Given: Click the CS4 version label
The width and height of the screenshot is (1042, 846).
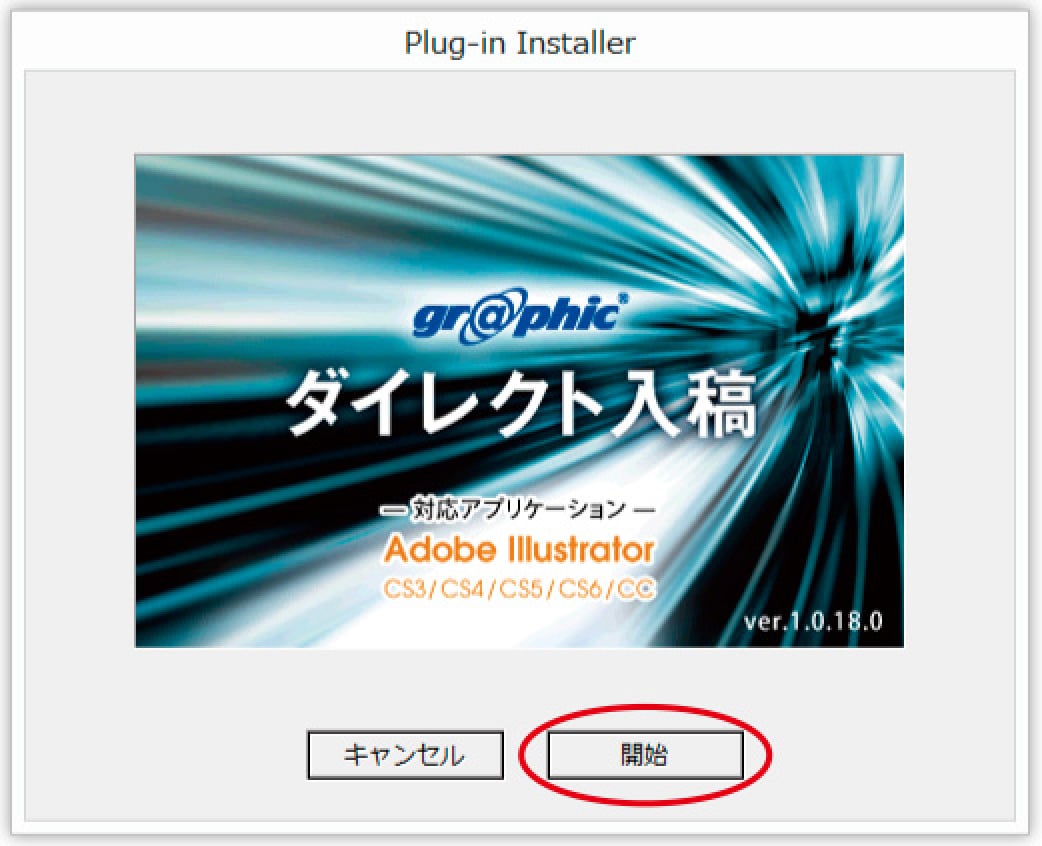Looking at the screenshot, I should tap(464, 590).
